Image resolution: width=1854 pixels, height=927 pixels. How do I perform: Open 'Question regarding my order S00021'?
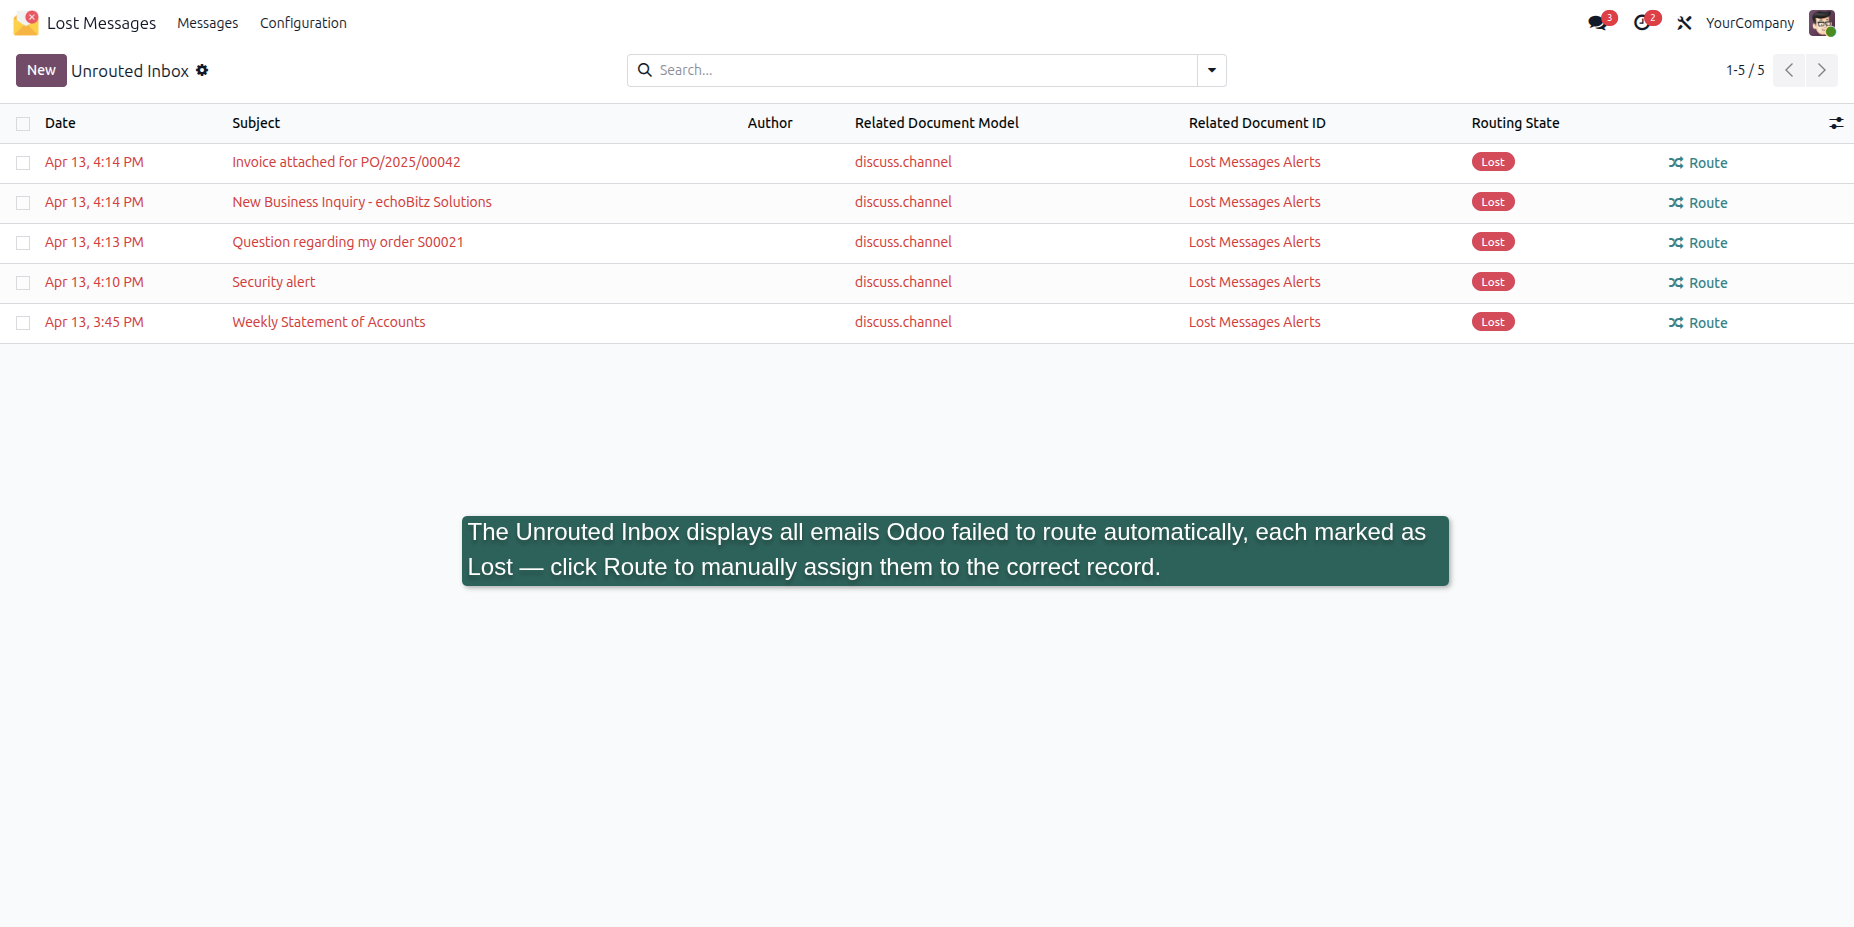point(347,242)
